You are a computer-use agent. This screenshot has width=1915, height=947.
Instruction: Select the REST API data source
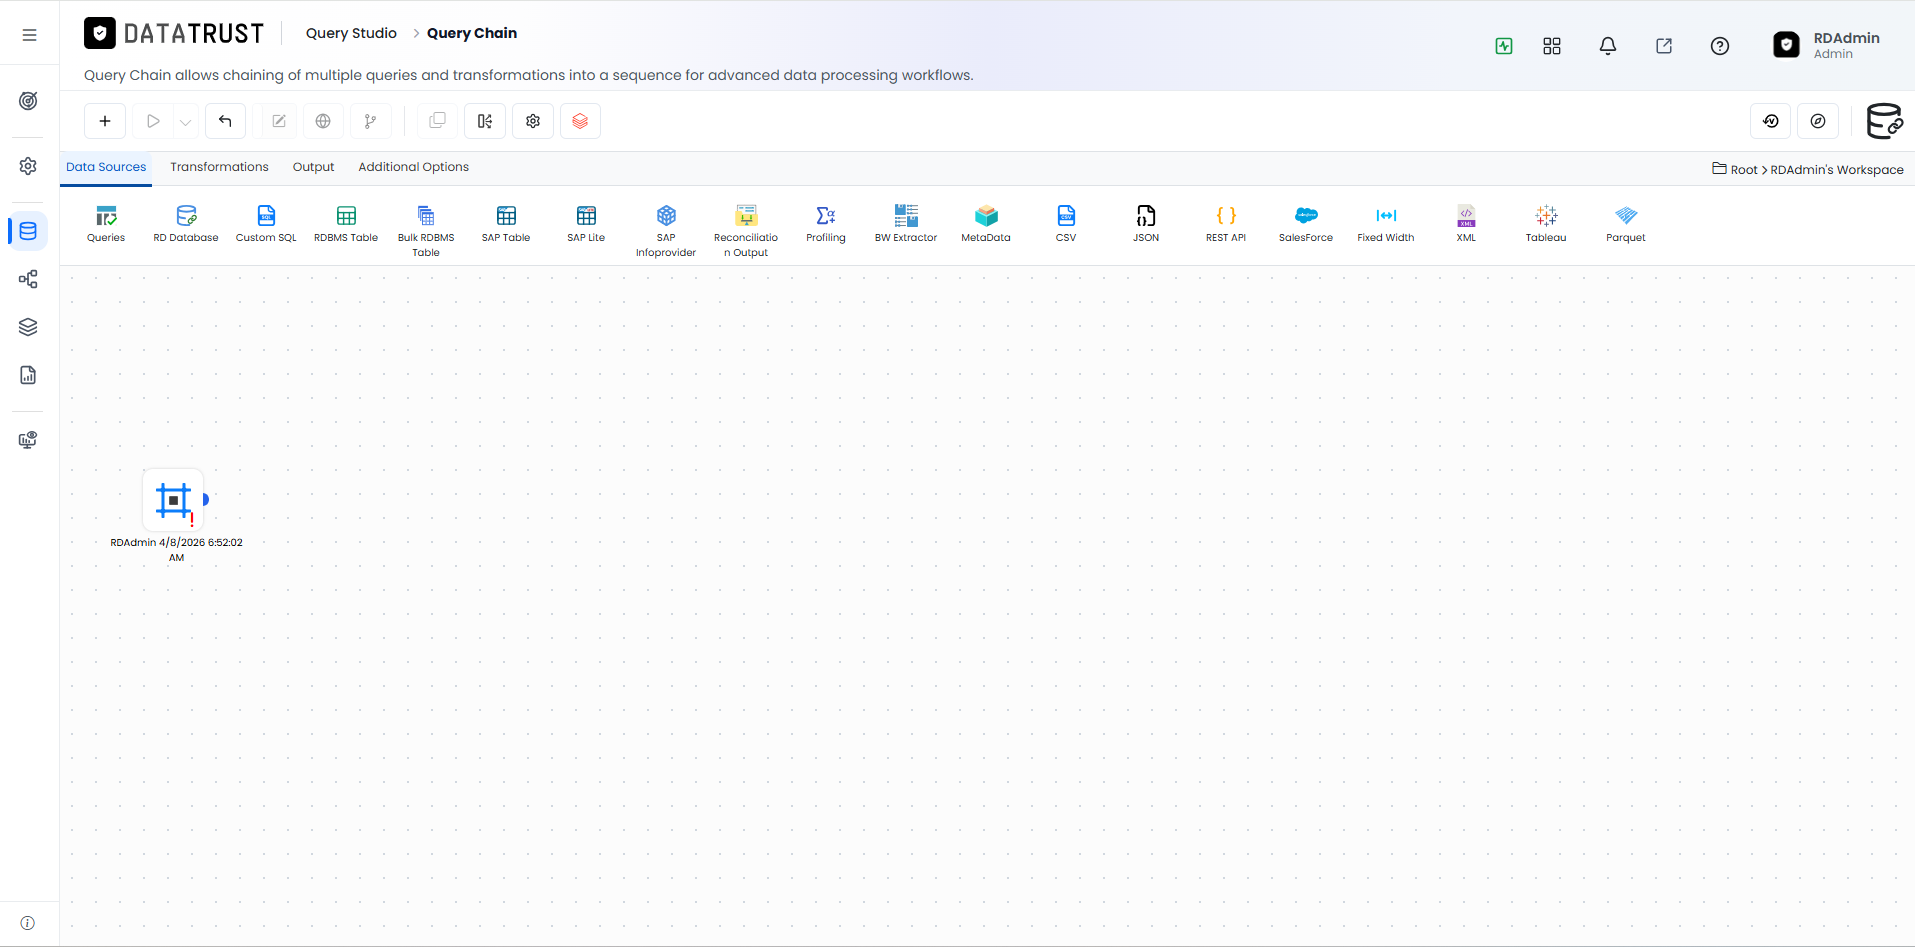pyautogui.click(x=1226, y=224)
